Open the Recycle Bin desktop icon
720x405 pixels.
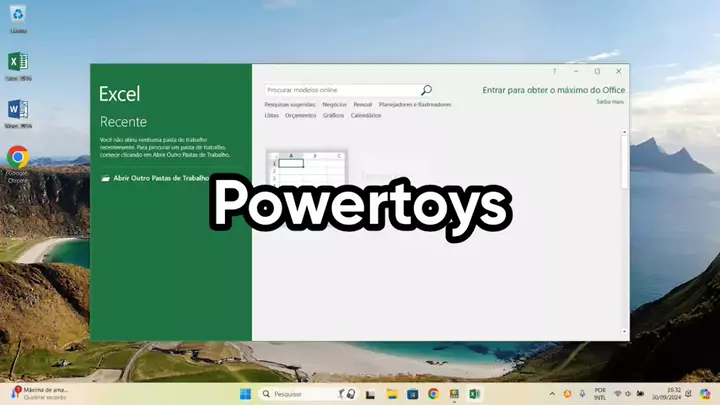18,15
